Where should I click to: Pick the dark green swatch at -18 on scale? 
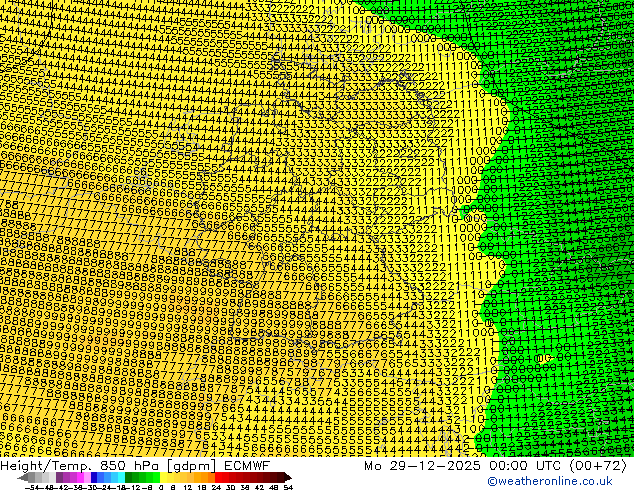[x=128, y=478]
